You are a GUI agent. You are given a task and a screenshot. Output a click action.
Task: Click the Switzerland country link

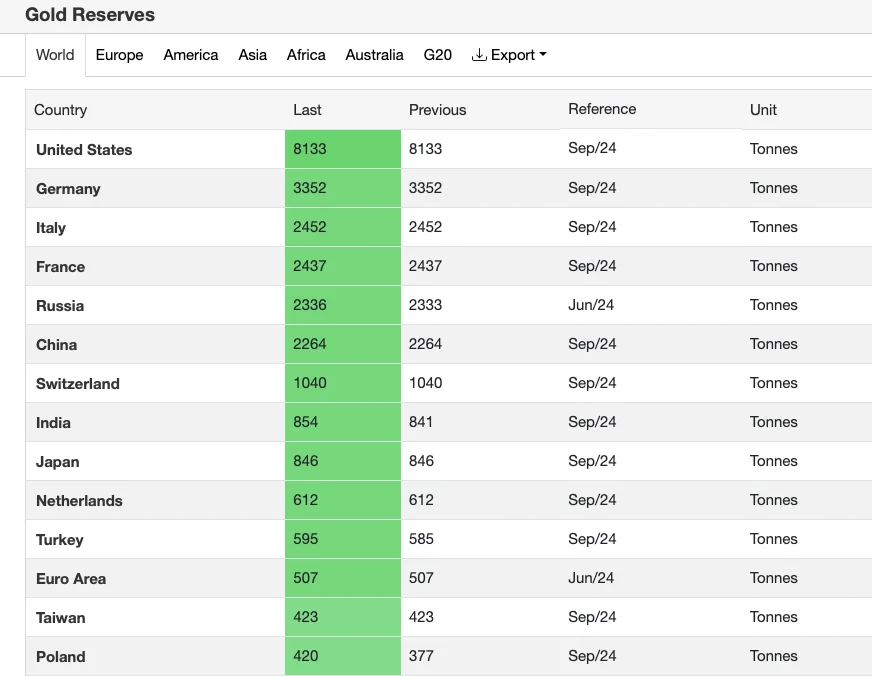[78, 384]
